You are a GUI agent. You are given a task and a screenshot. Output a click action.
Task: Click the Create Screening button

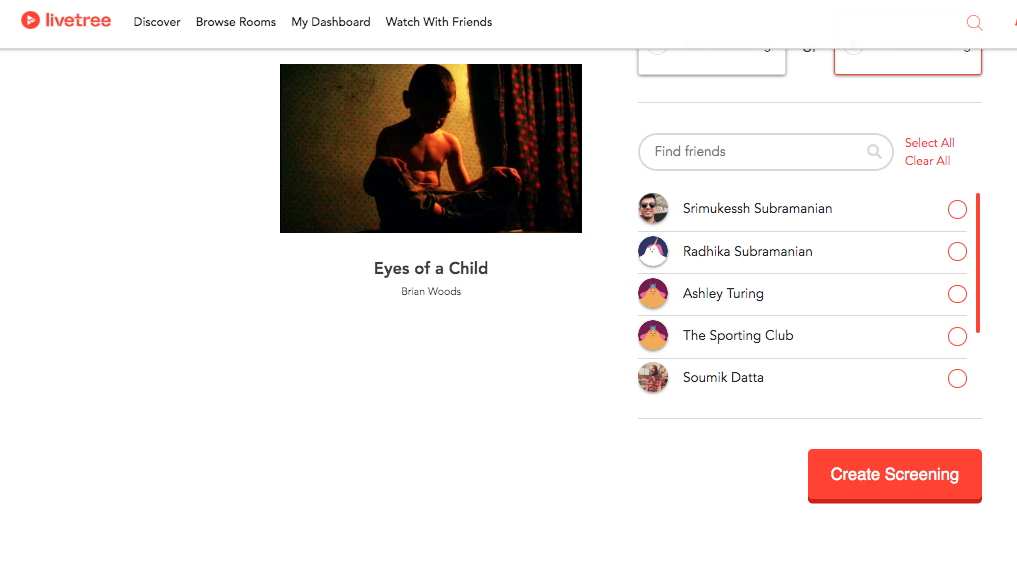[x=894, y=476]
